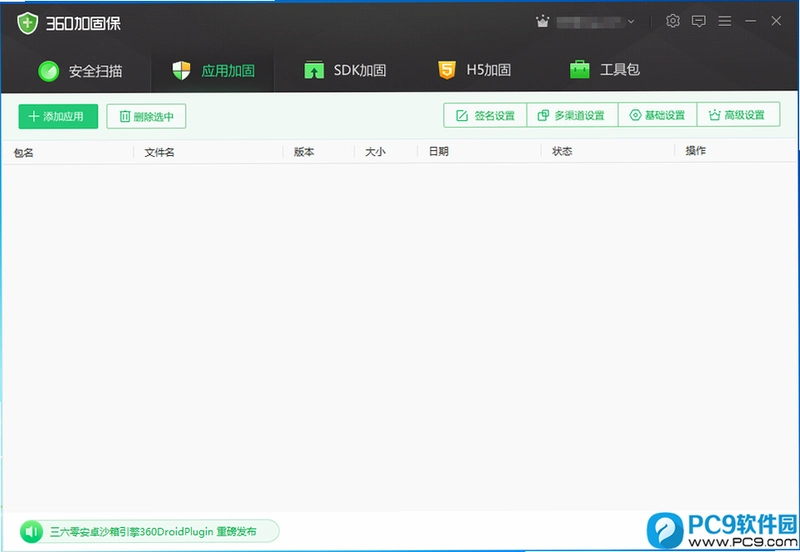The width and height of the screenshot is (800, 552).
Task: Click the 日期 column header
Action: (439, 151)
